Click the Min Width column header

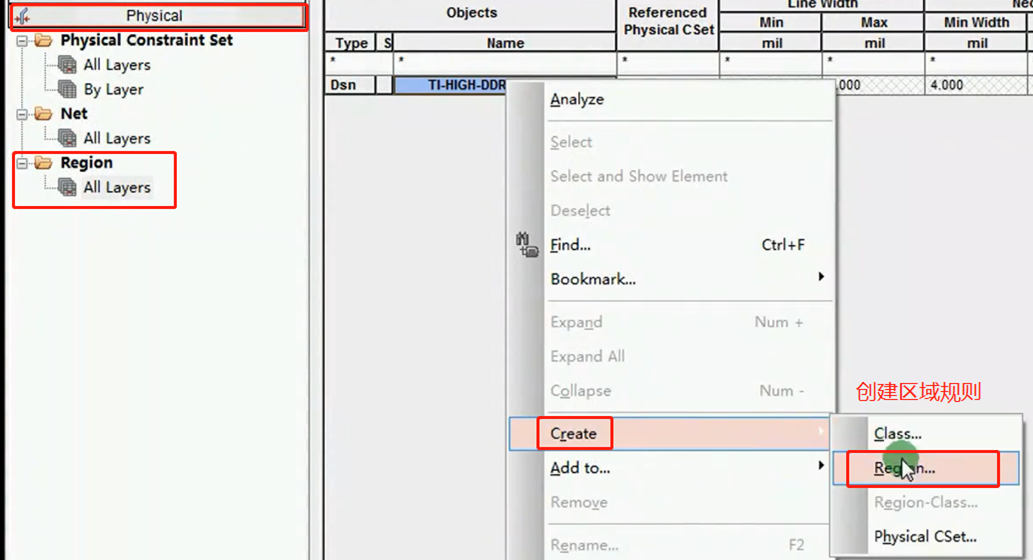976,23
